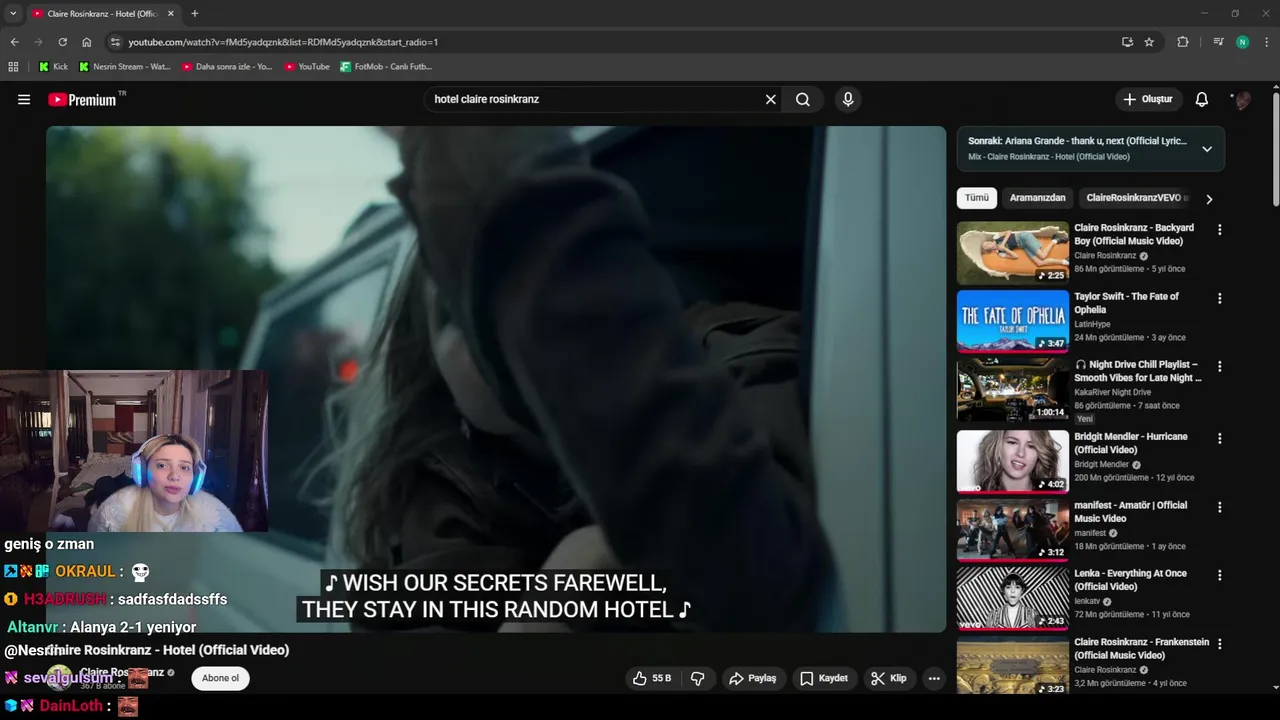1280x720 pixels.
Task: Open new browser tab plus
Action: pyautogui.click(x=195, y=14)
